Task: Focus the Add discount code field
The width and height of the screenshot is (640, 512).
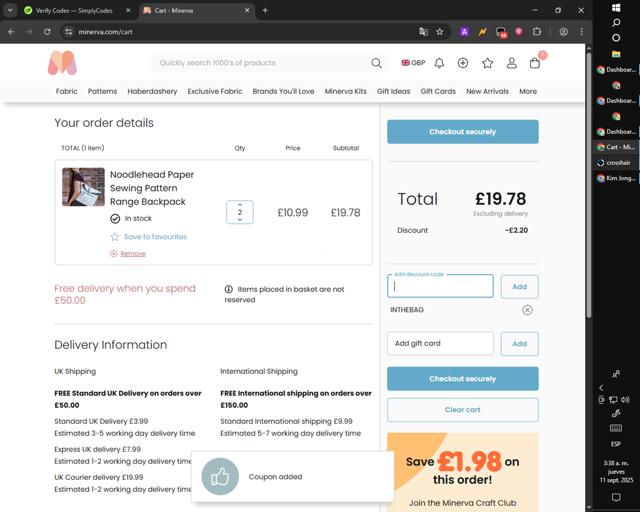Action: (x=440, y=286)
